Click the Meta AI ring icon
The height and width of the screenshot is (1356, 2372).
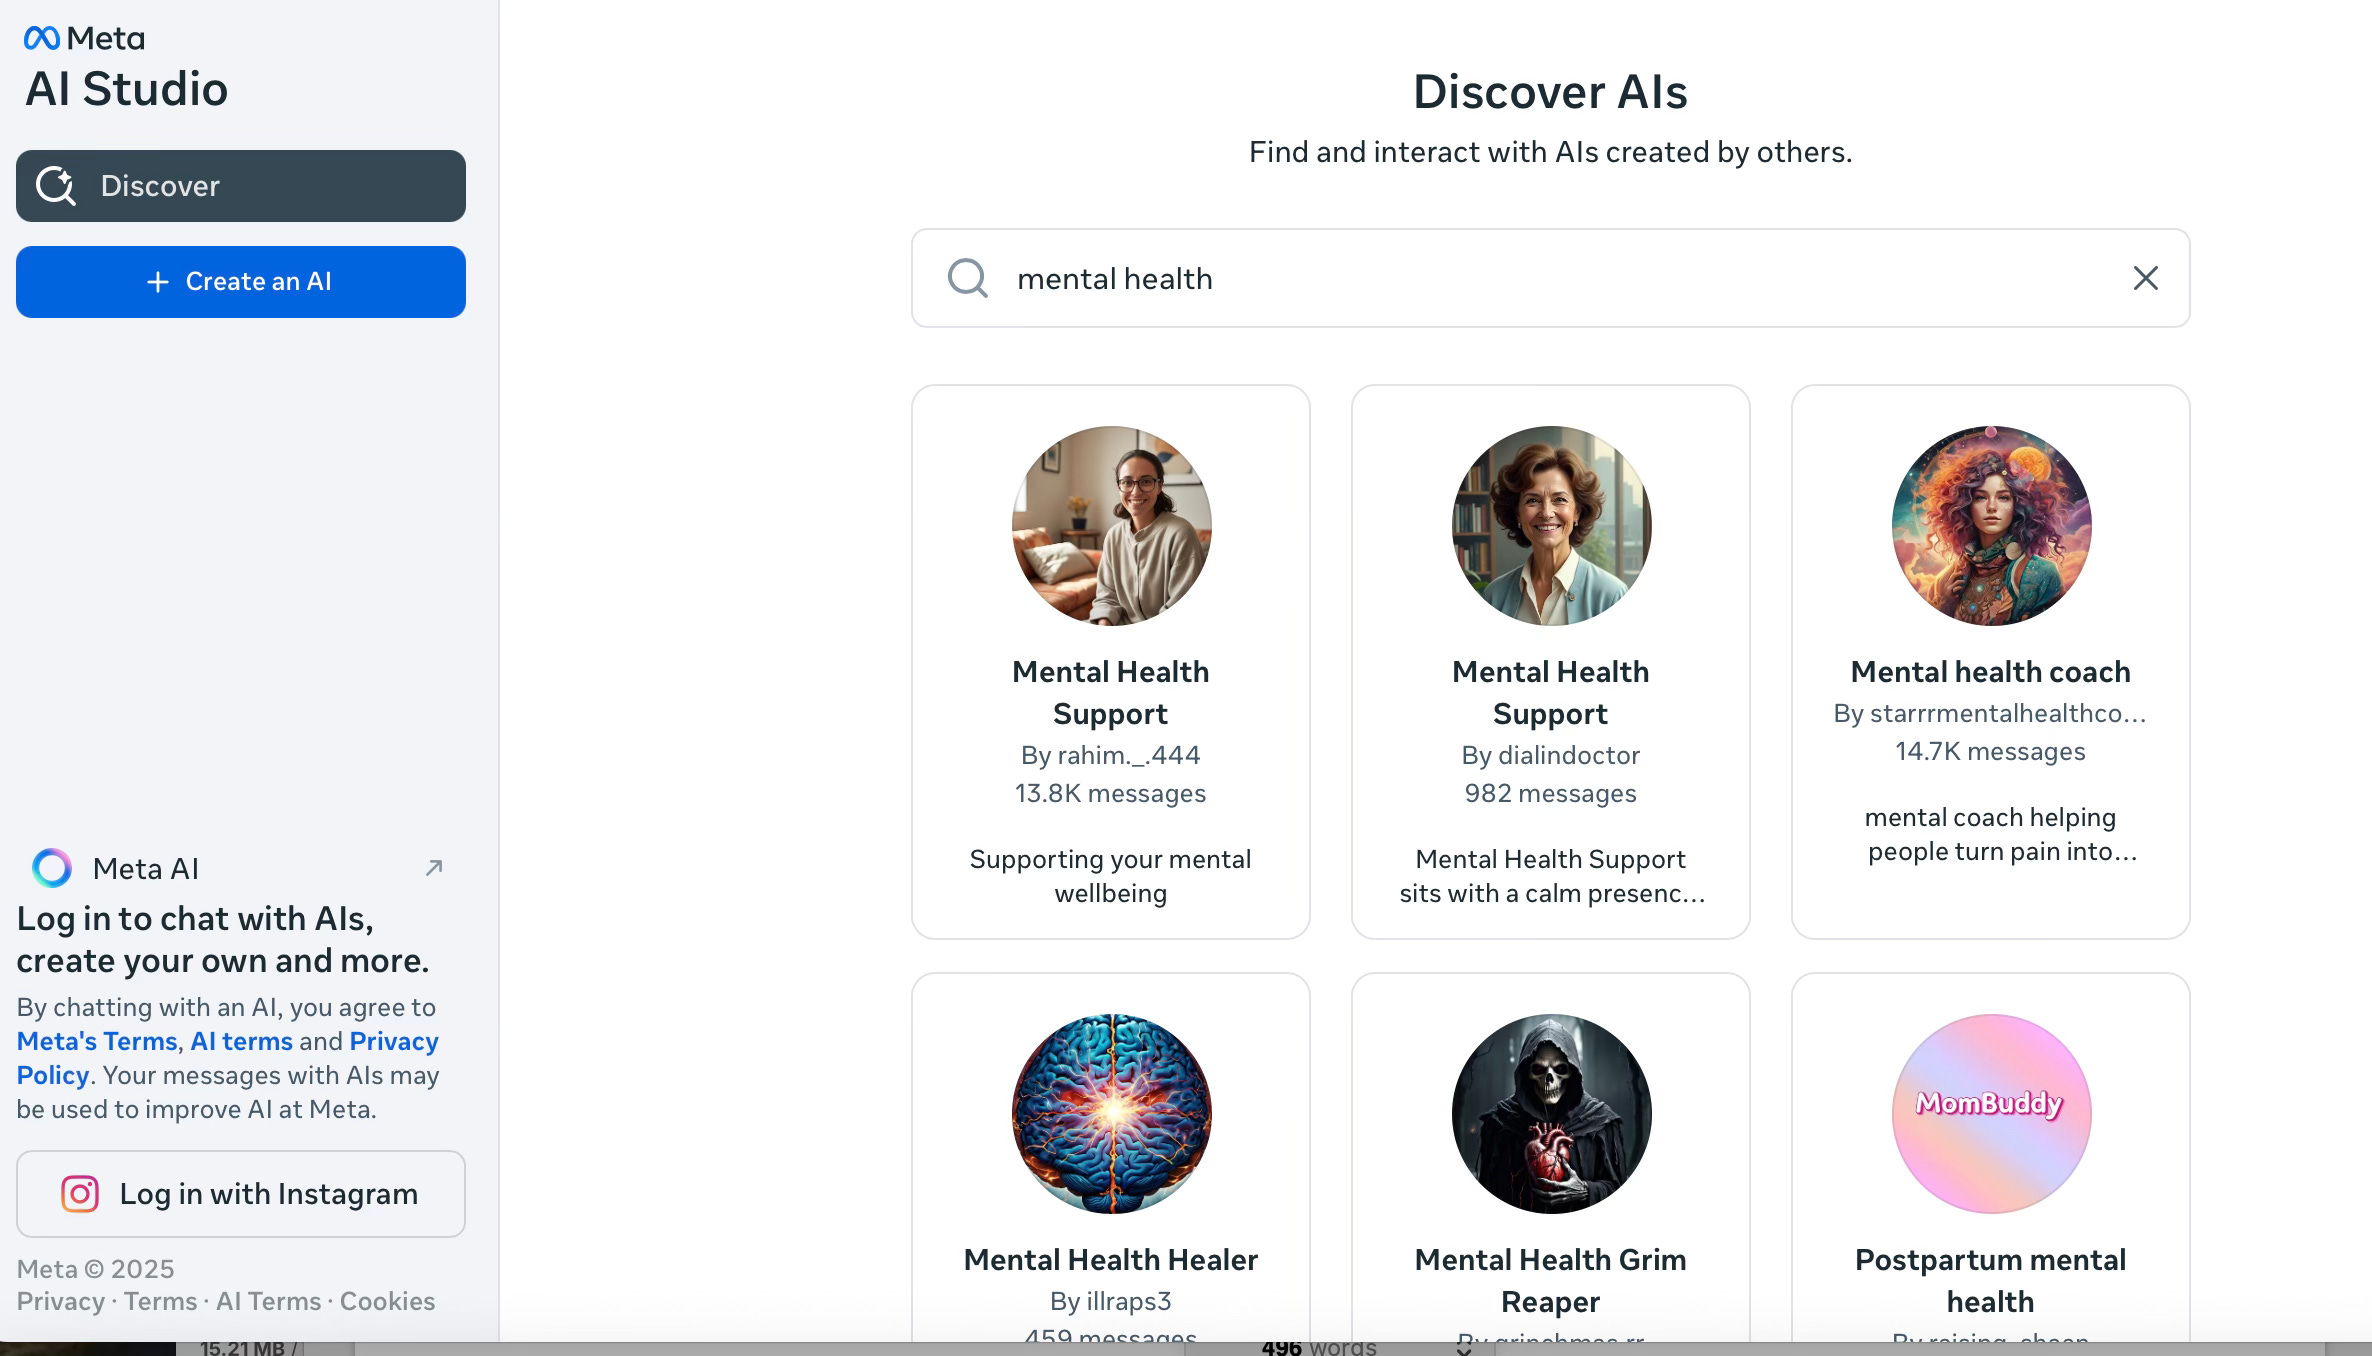tap(52, 868)
